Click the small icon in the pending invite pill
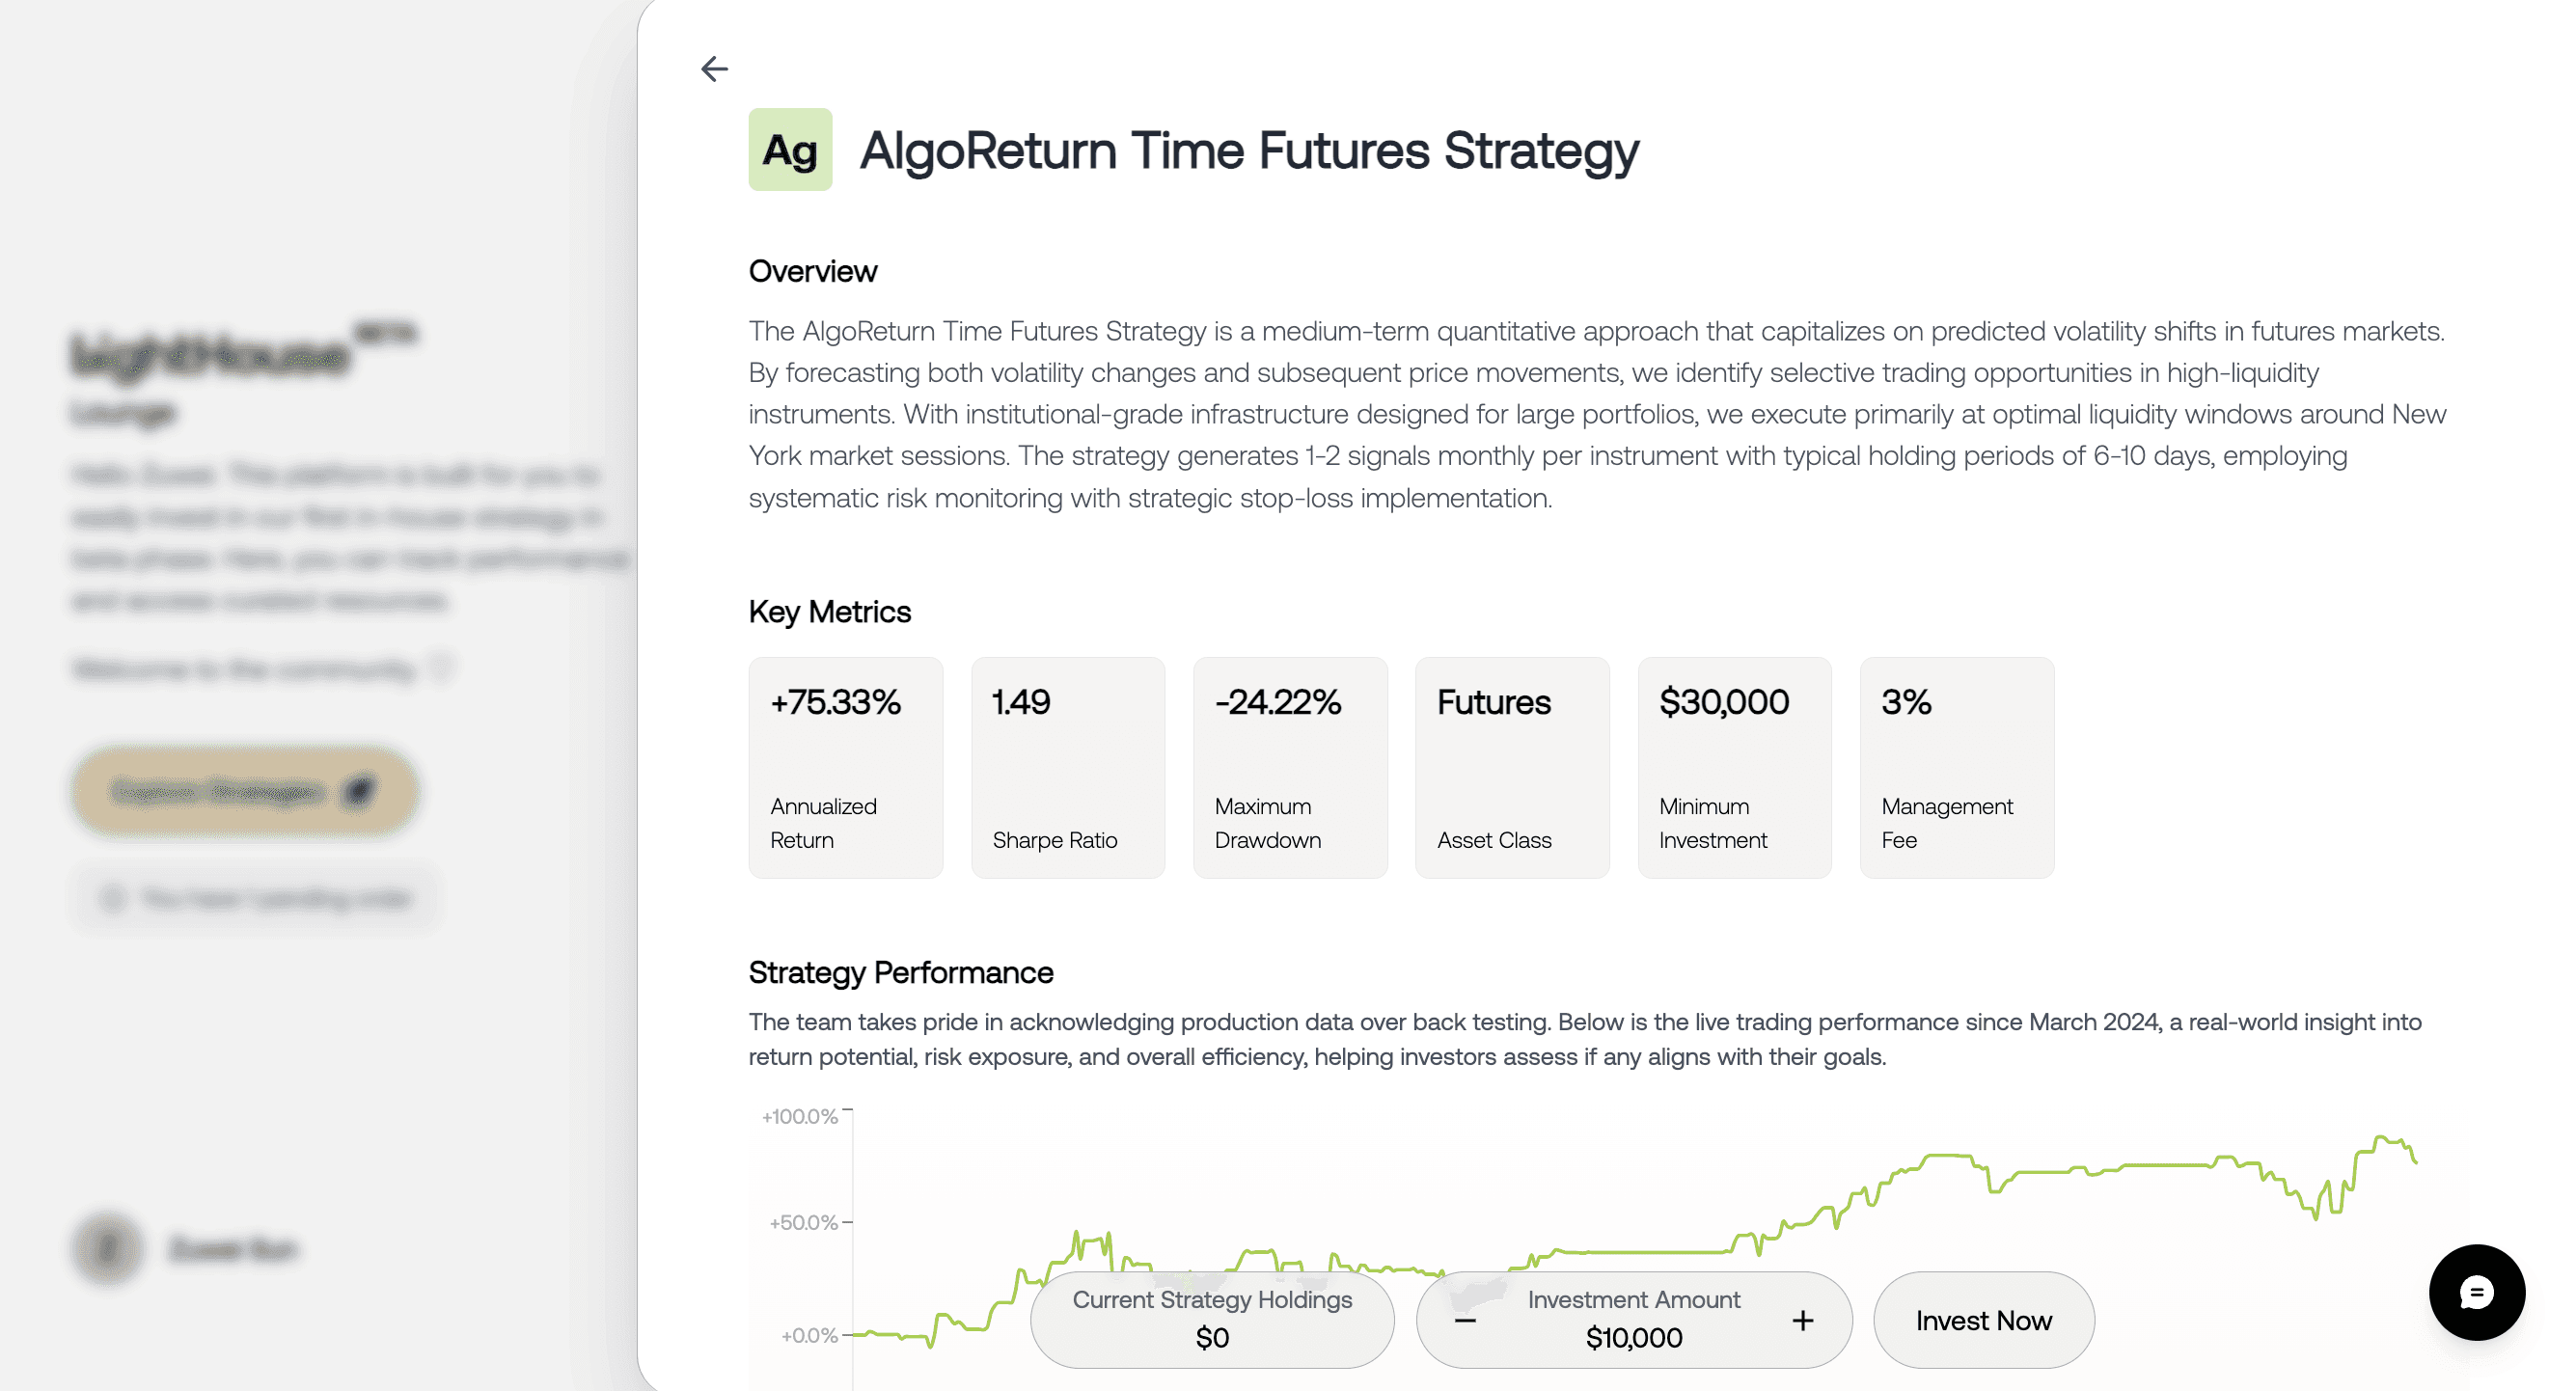Screen dimensions: 2576x1391 pos(114,898)
